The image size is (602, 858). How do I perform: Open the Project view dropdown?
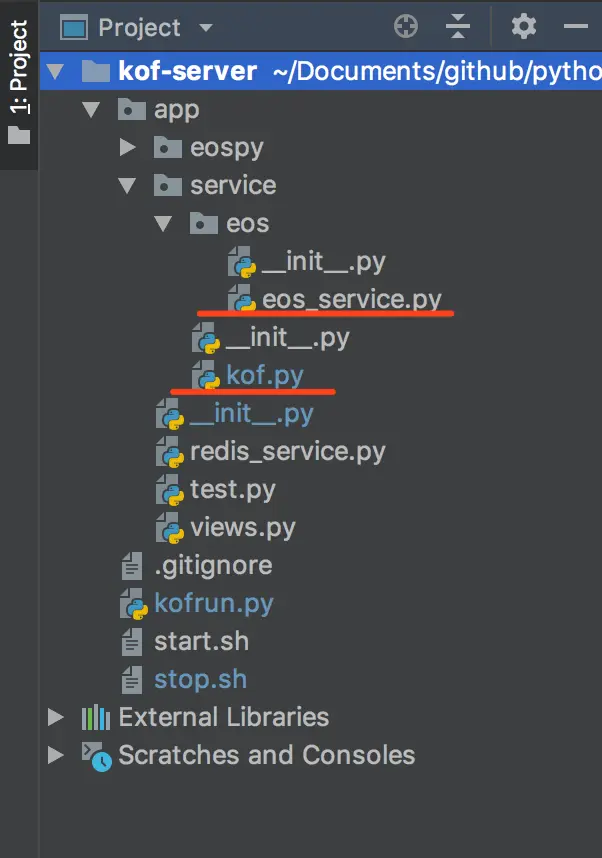point(206,28)
